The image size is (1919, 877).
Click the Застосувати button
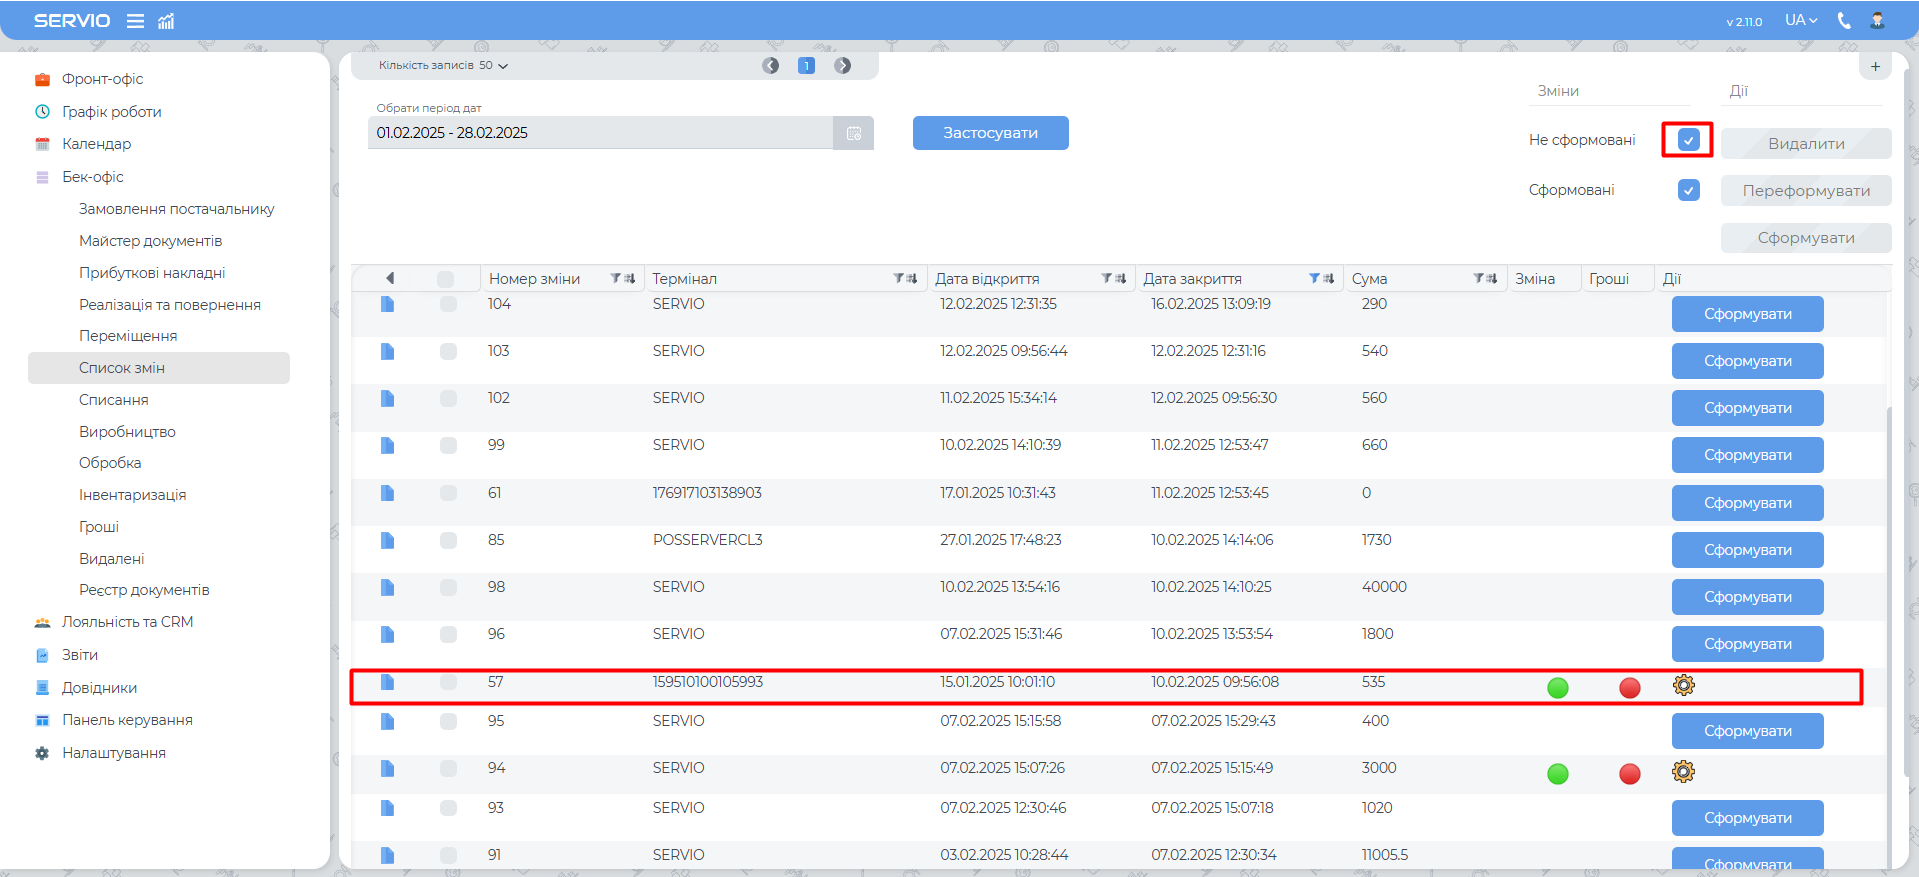990,133
